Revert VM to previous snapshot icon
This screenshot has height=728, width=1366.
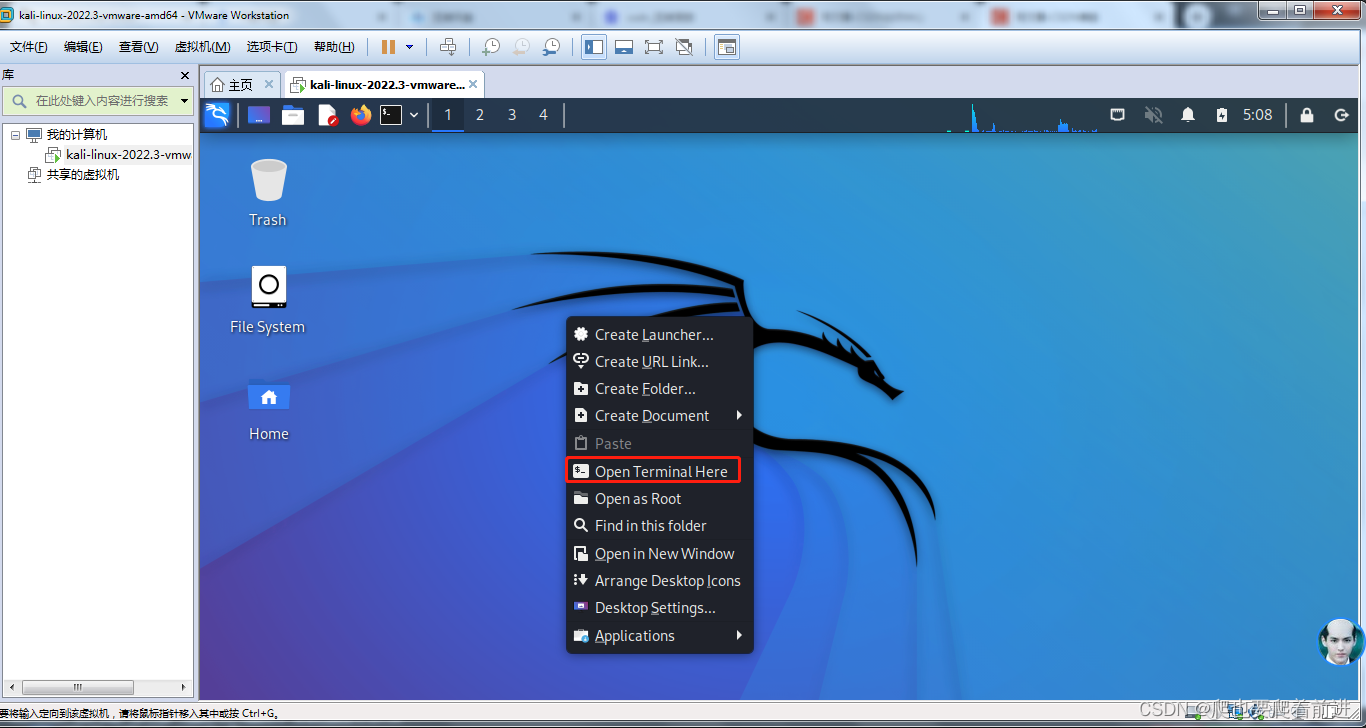[x=521, y=47]
